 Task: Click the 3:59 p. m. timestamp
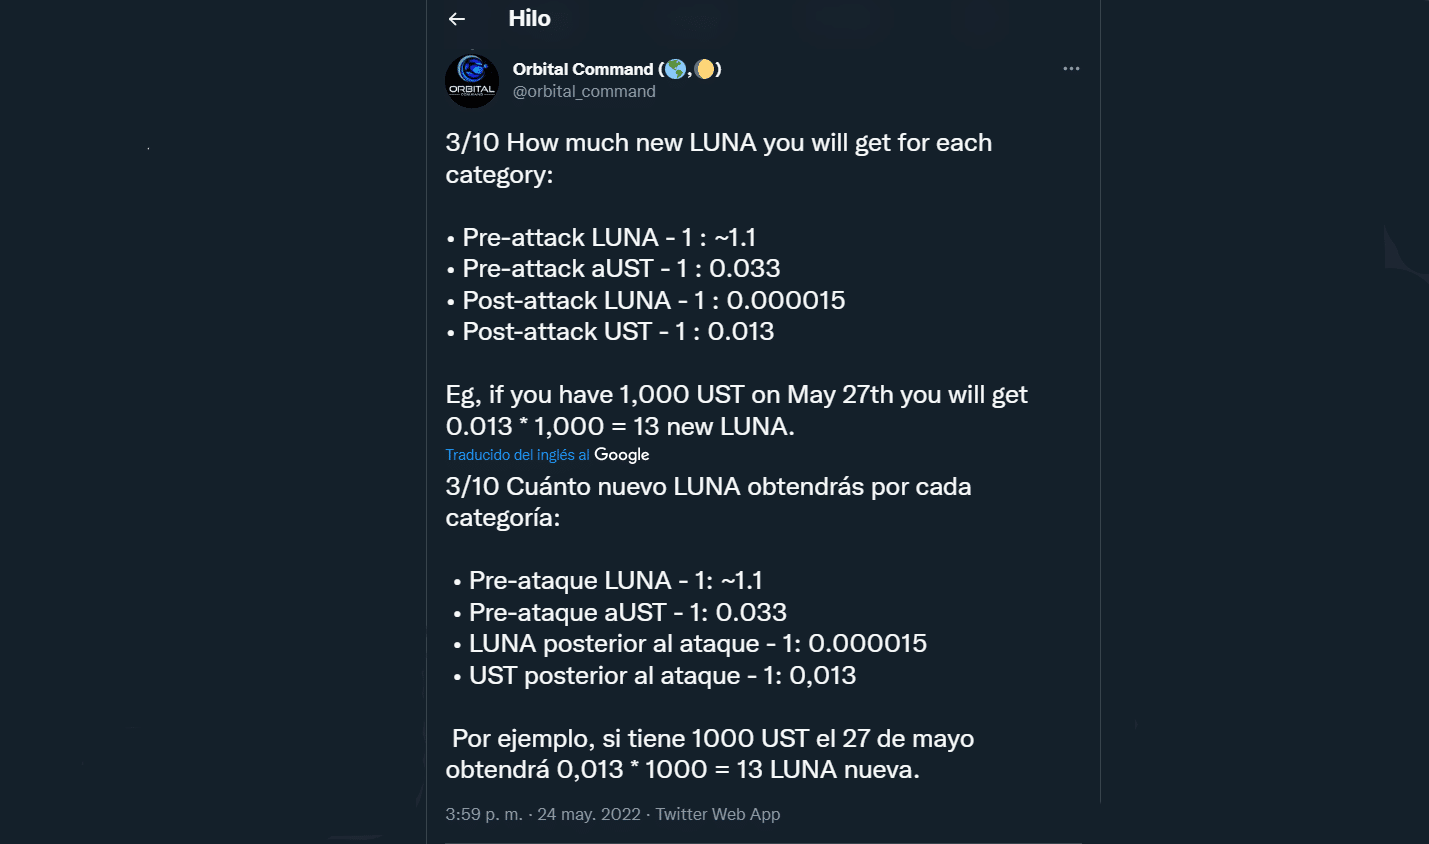[484, 814]
